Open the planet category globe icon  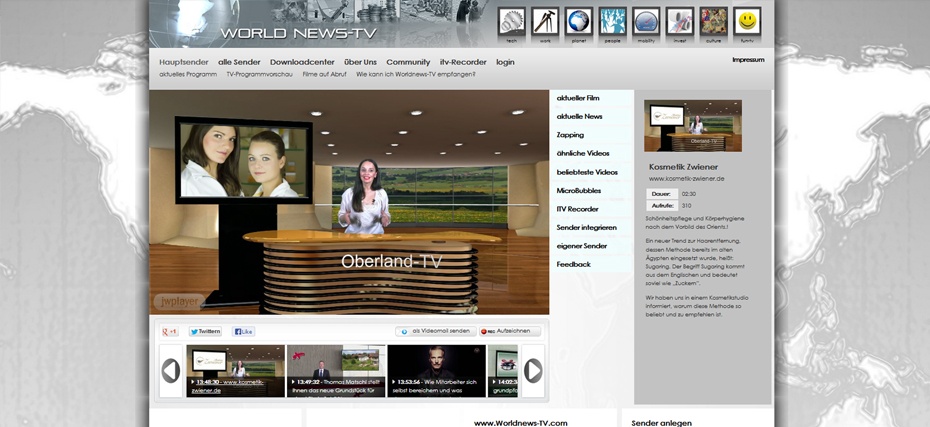pyautogui.click(x=579, y=21)
